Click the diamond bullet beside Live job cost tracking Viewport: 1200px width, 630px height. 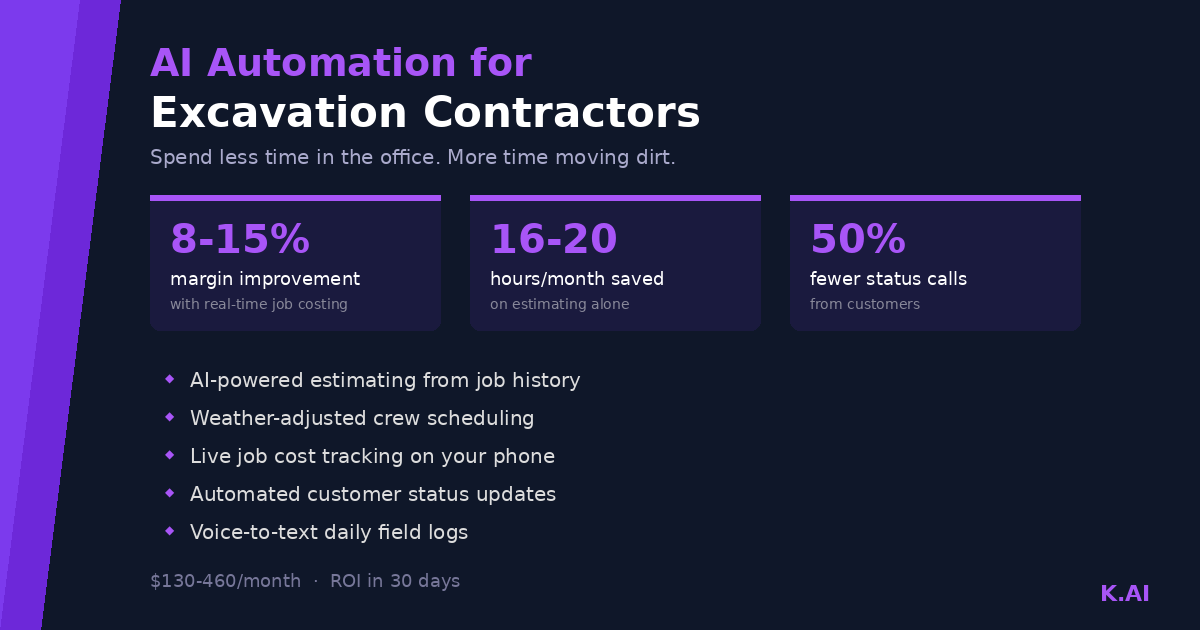point(170,455)
